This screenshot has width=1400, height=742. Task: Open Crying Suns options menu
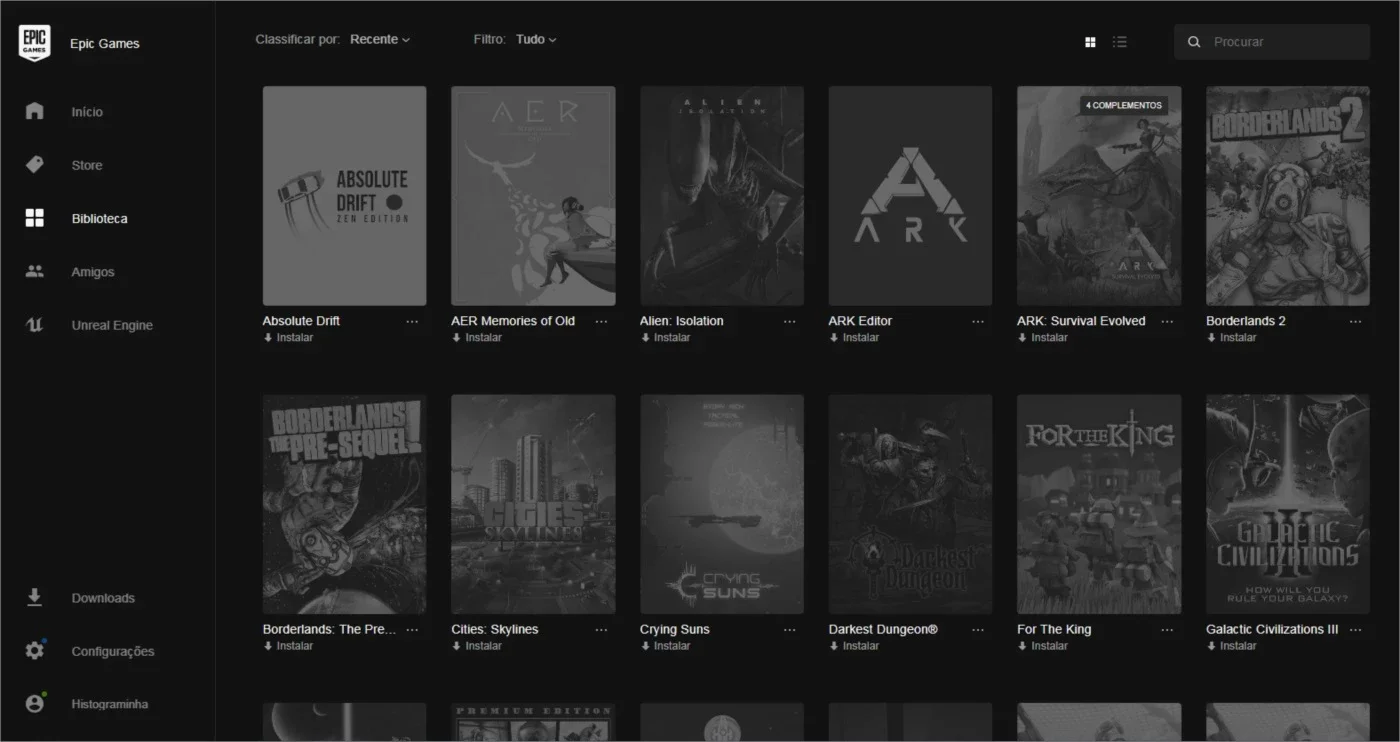tap(790, 630)
